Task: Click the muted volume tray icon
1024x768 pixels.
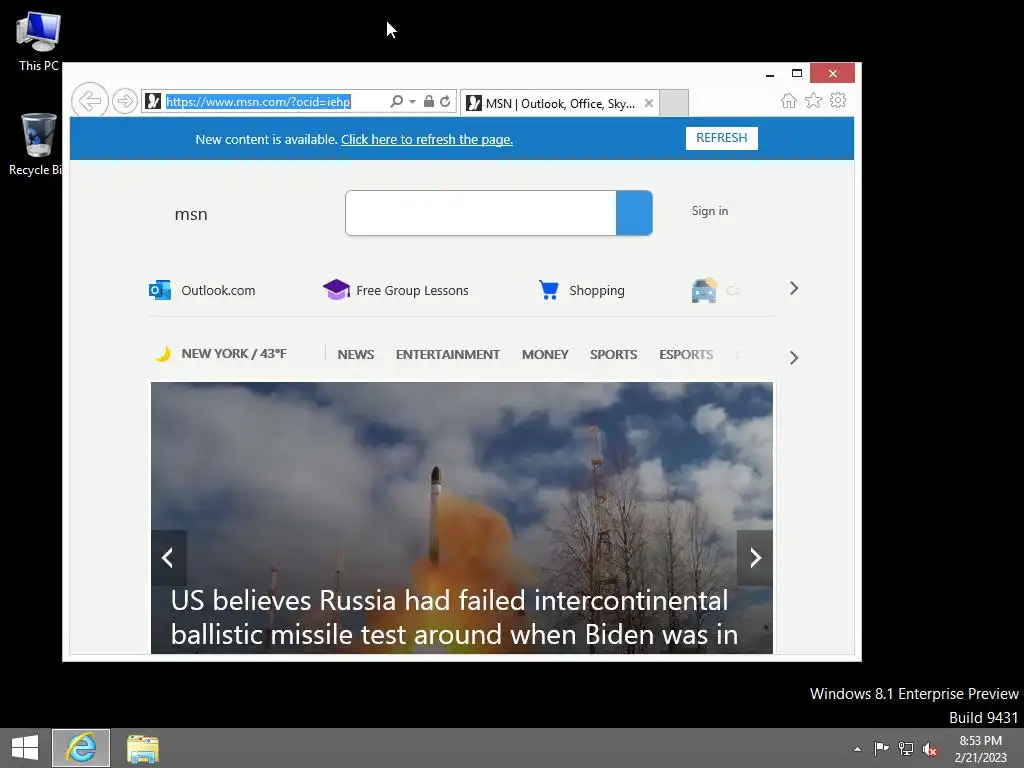Action: pos(930,748)
